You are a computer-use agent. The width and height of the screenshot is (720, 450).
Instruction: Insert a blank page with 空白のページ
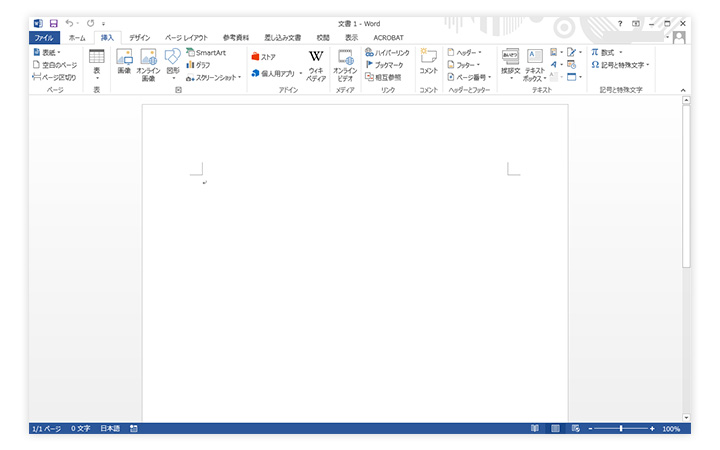(x=55, y=65)
